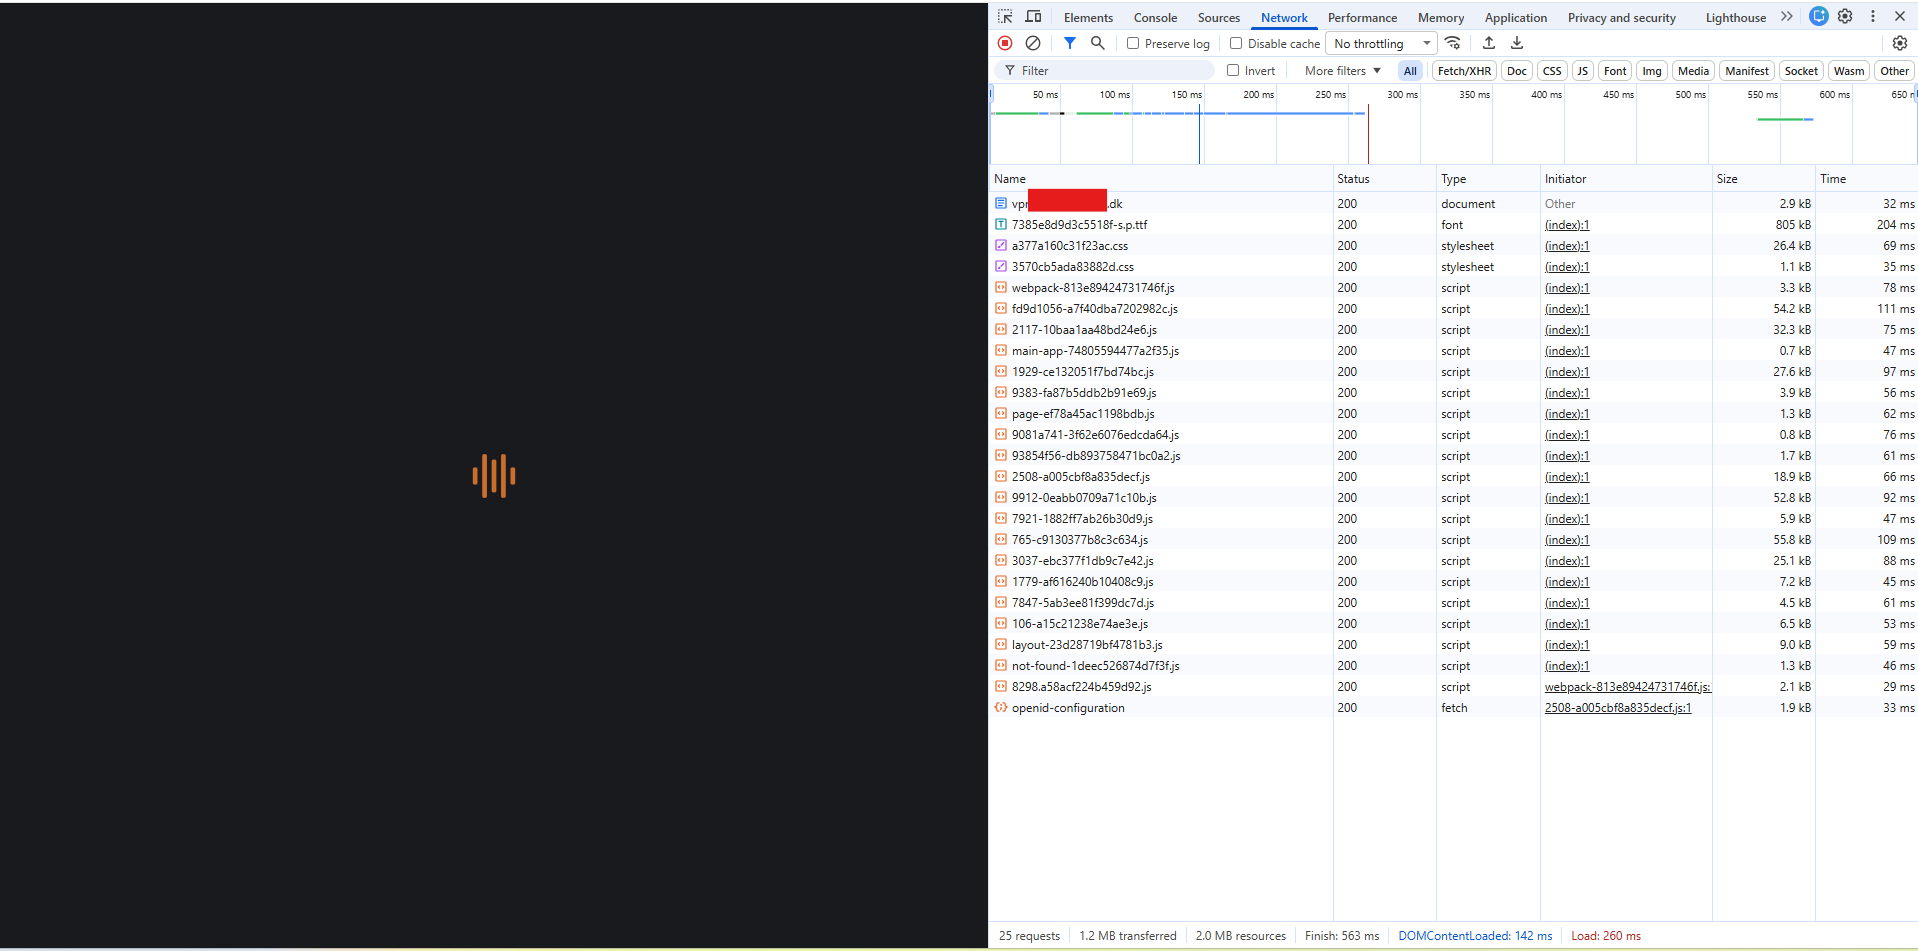Clear the network log
This screenshot has height=951, width=1918.
(1033, 43)
